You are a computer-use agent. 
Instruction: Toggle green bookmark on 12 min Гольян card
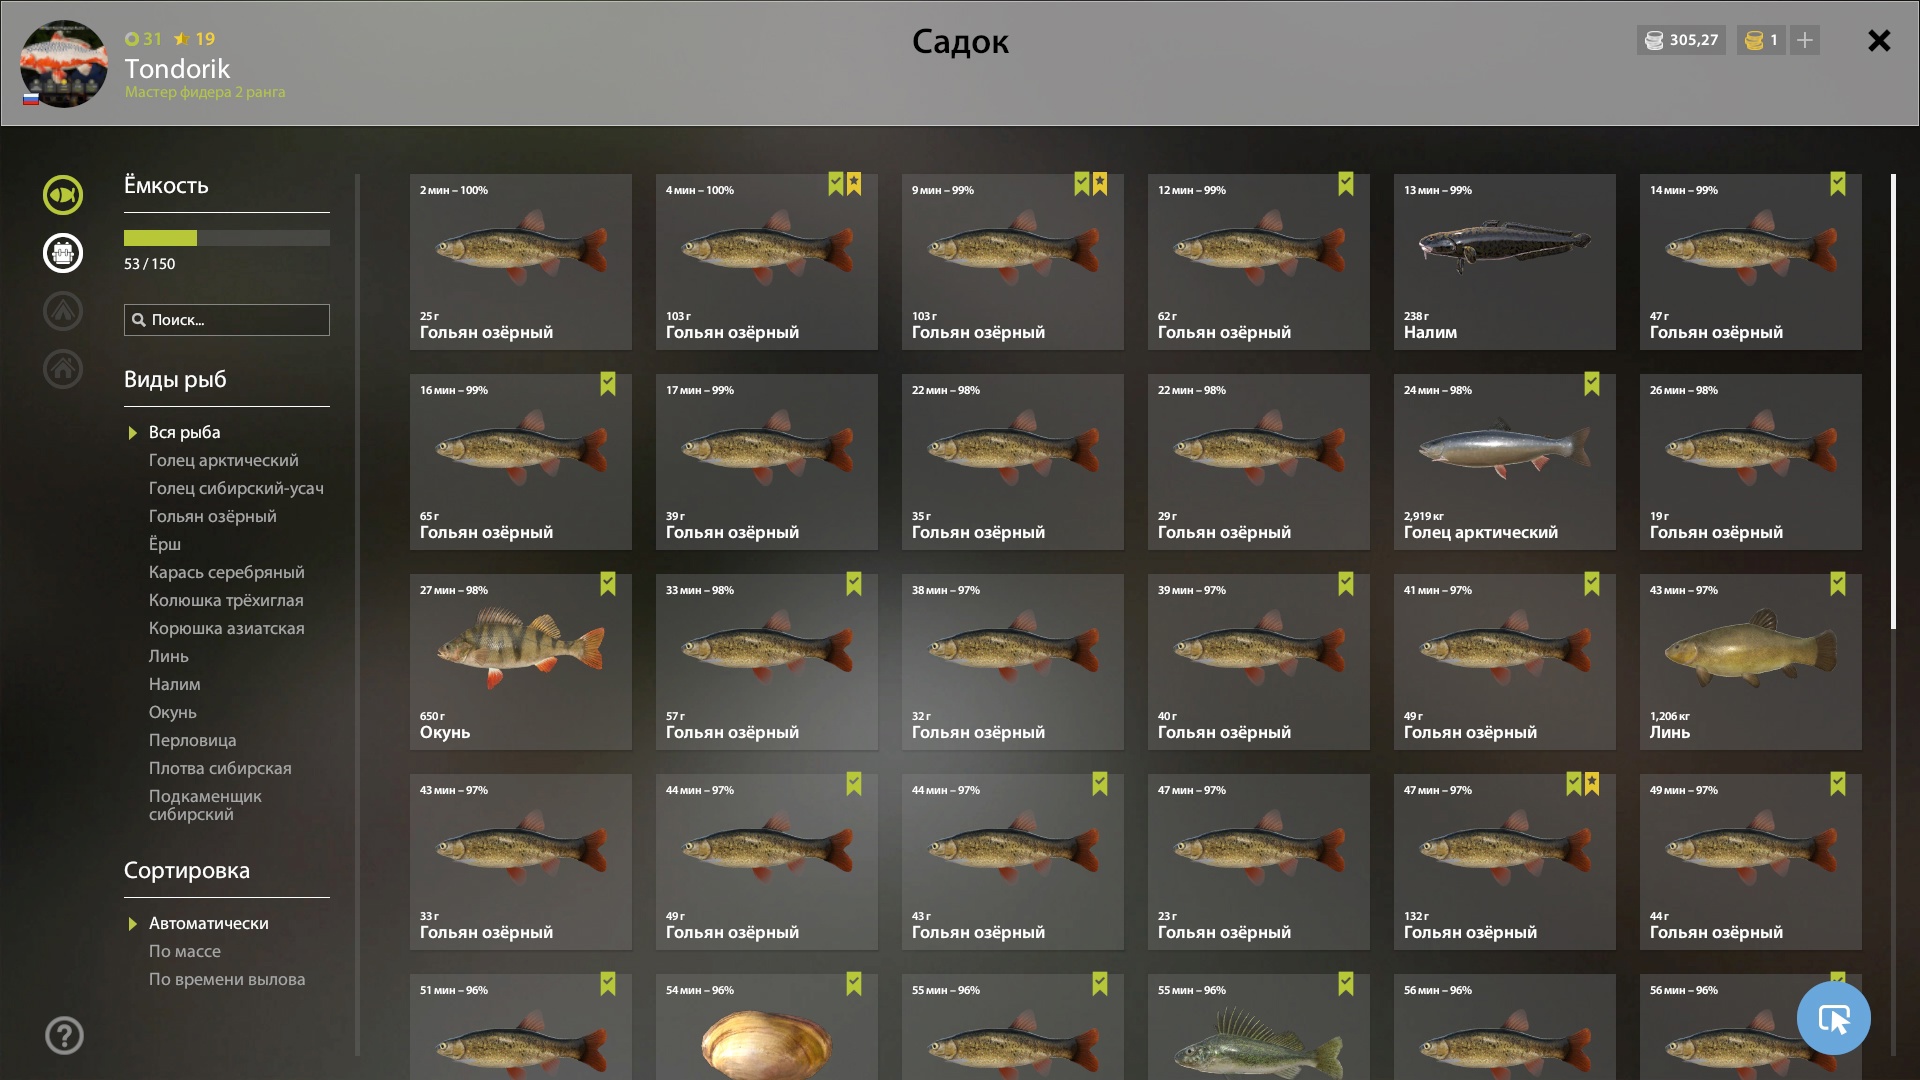point(1346,184)
